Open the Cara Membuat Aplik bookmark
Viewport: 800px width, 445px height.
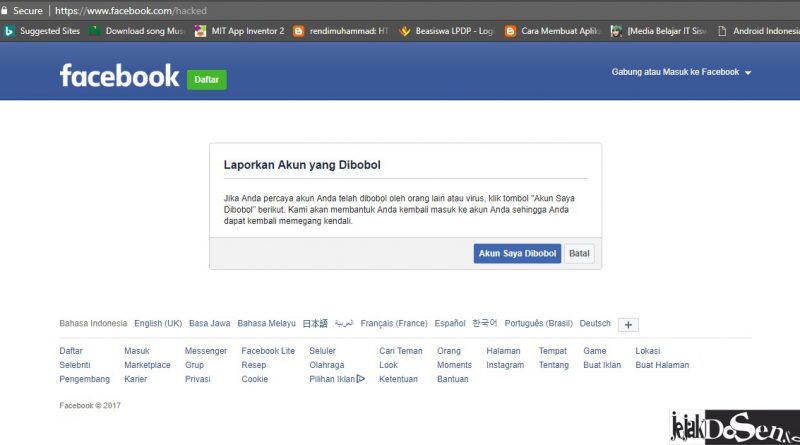[553, 31]
